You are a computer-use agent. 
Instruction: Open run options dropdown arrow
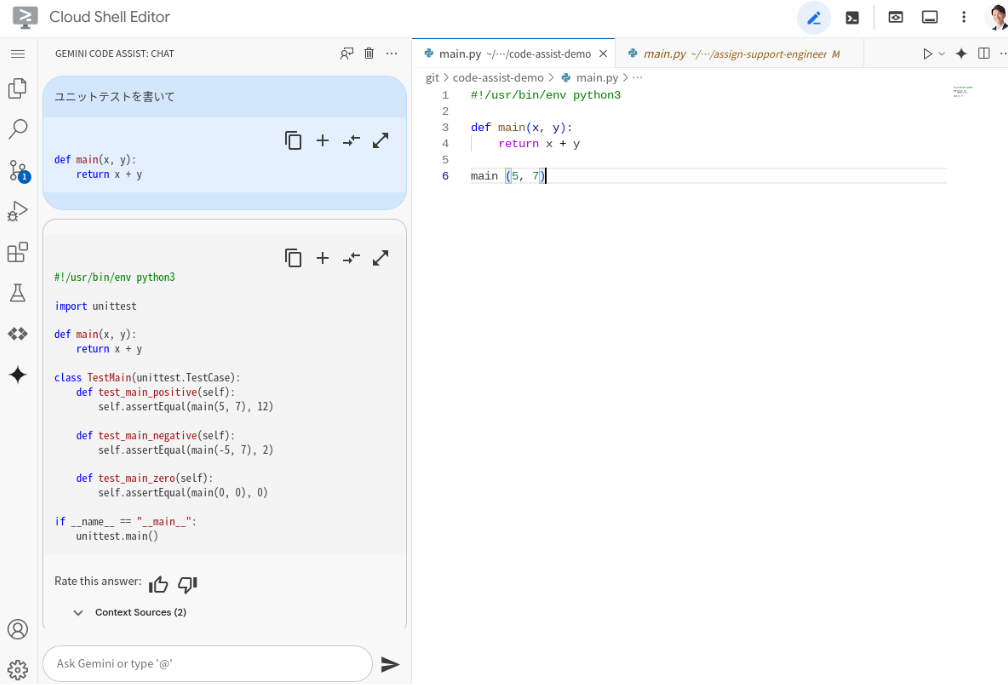[942, 54]
